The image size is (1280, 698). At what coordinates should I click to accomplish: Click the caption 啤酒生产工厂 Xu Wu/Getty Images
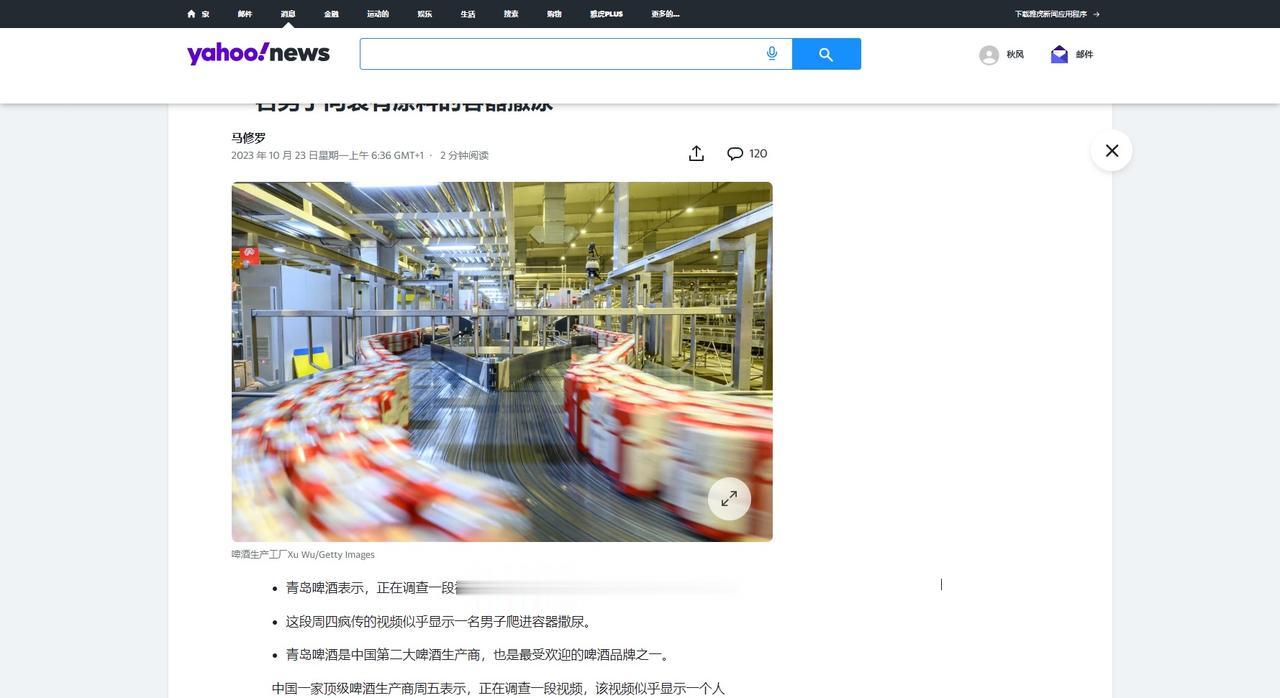(x=303, y=554)
